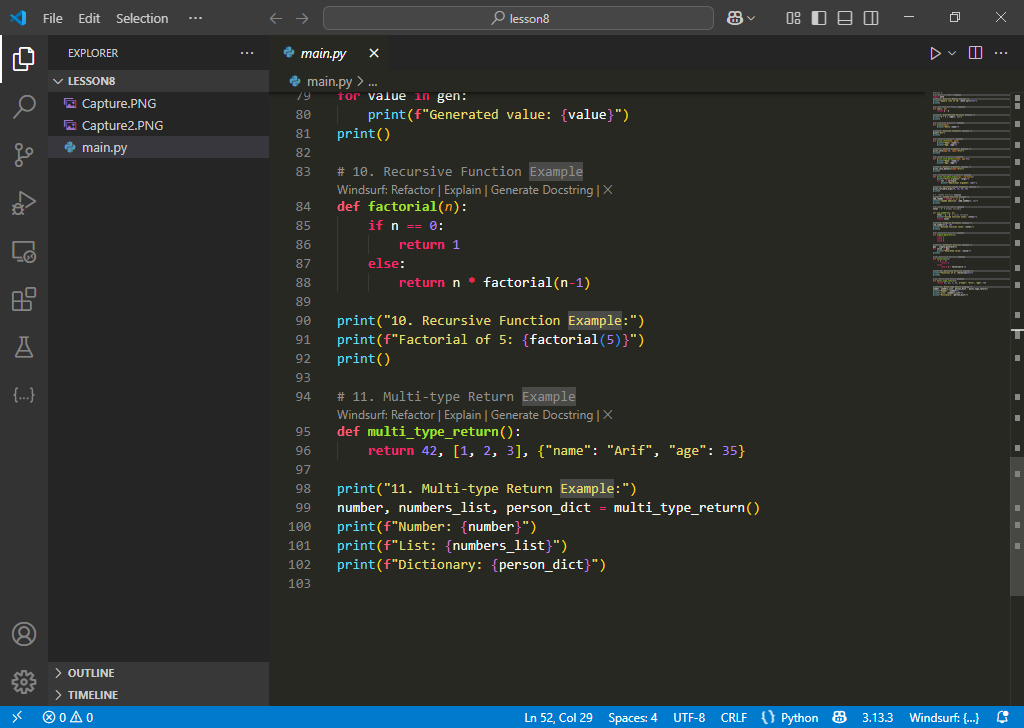Open Run and Debug view

coord(24,203)
